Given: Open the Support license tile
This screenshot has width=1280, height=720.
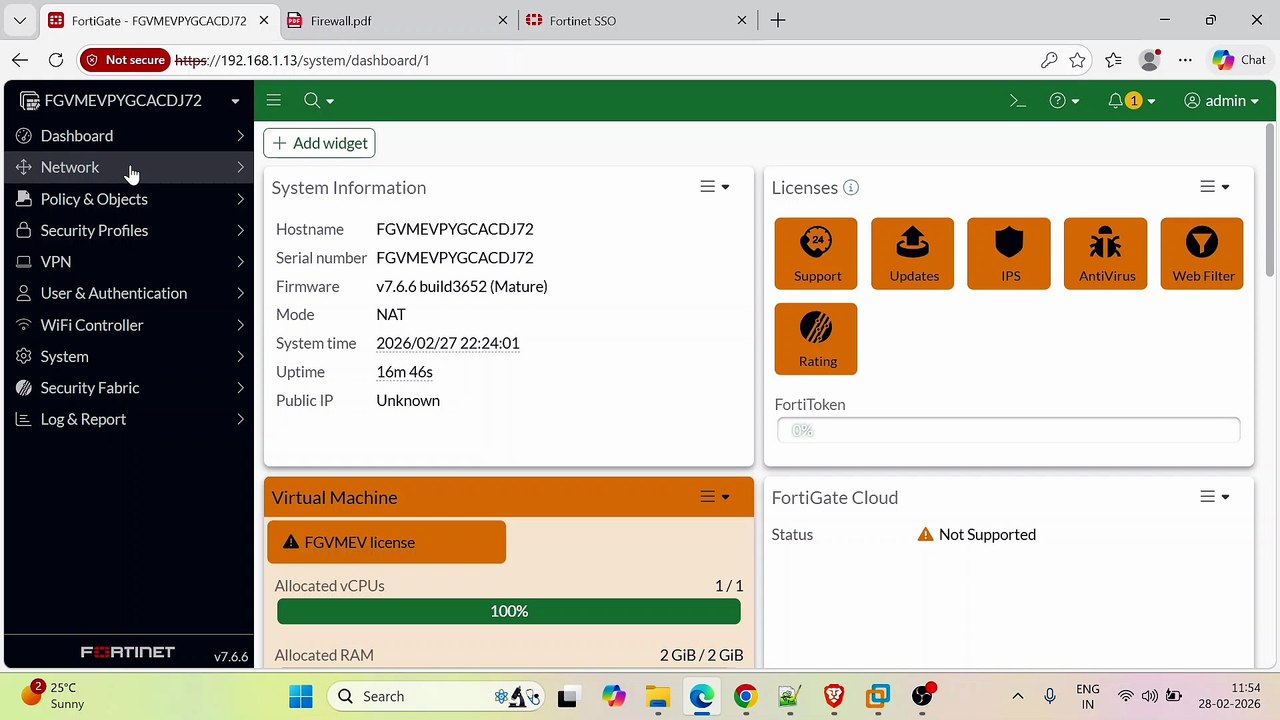Looking at the screenshot, I should (x=816, y=254).
